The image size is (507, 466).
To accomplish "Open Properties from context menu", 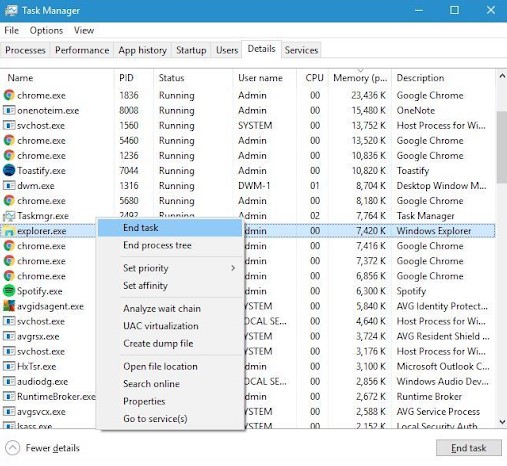I will point(170,401).
